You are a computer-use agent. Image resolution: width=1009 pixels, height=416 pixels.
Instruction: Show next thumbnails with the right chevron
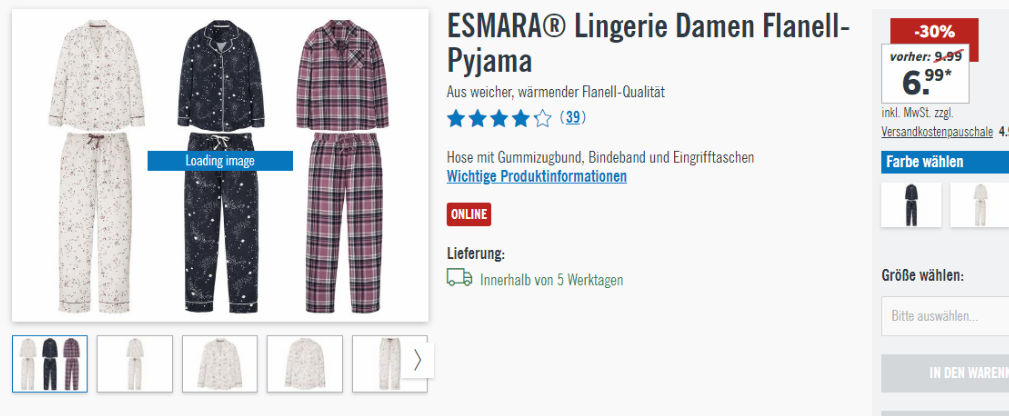tap(417, 360)
